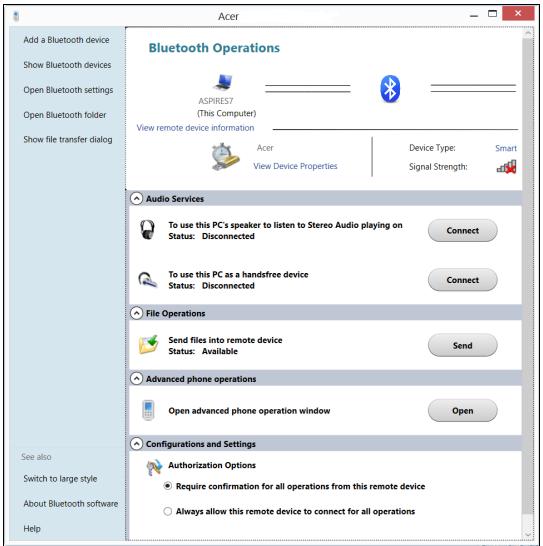Click the title bar application icon
Viewport: 543px width, 546px height.
tap(16, 16)
